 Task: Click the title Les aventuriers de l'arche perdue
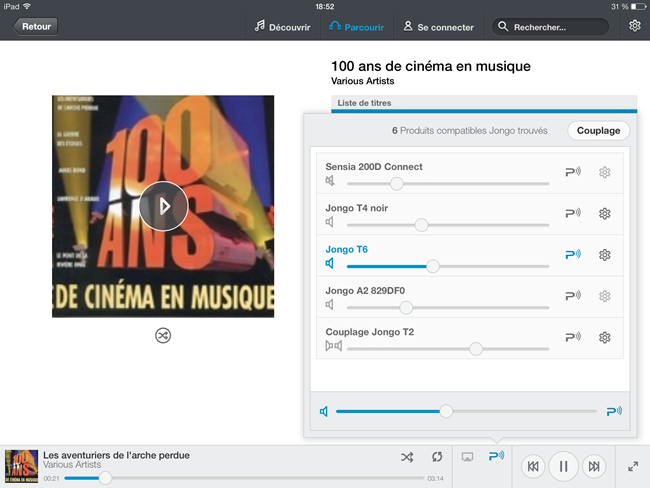pos(116,455)
